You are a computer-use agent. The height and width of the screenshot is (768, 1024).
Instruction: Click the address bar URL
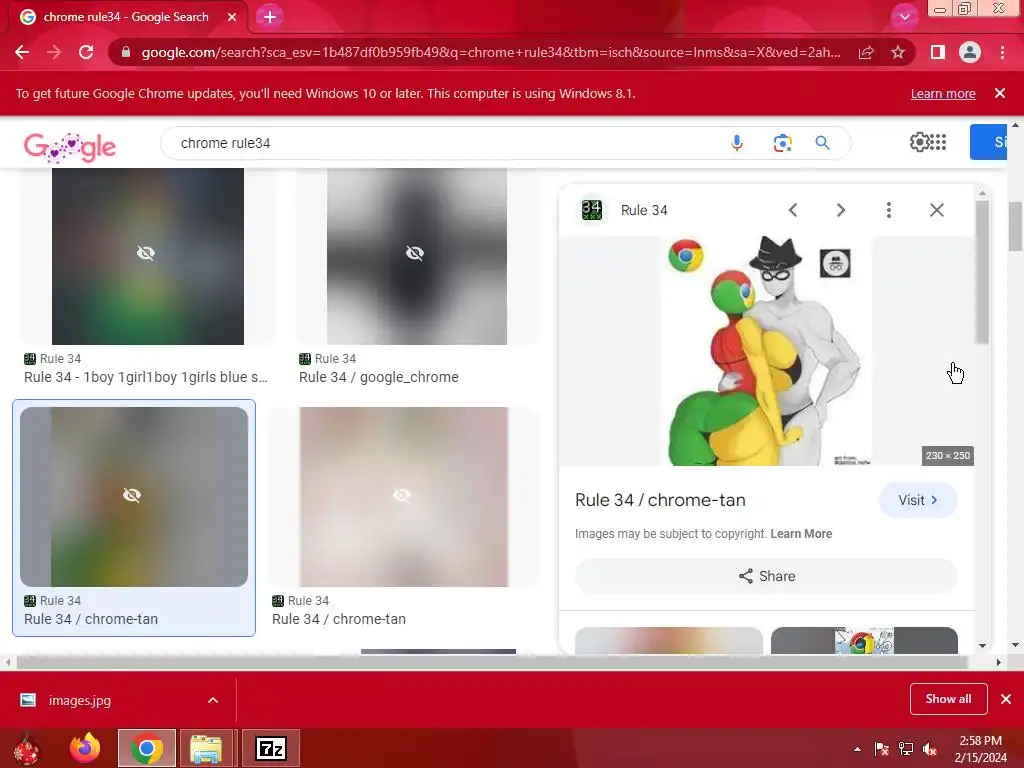click(x=490, y=52)
